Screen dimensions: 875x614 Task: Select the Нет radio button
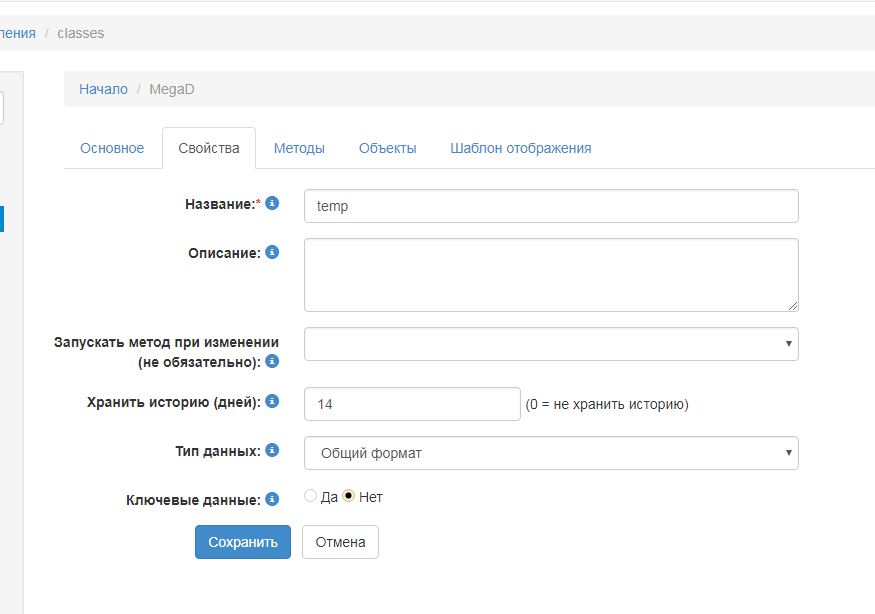coord(348,496)
